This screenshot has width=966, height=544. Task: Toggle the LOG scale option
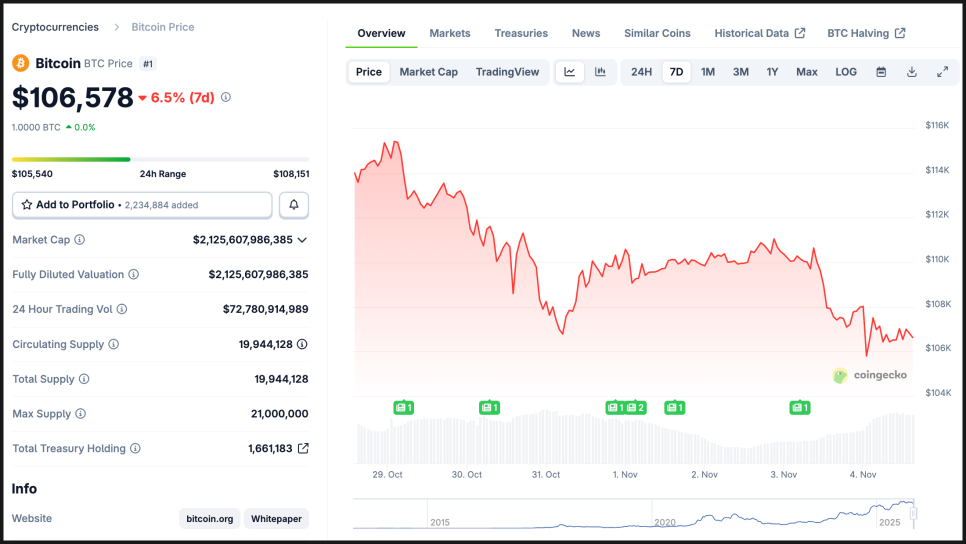846,72
